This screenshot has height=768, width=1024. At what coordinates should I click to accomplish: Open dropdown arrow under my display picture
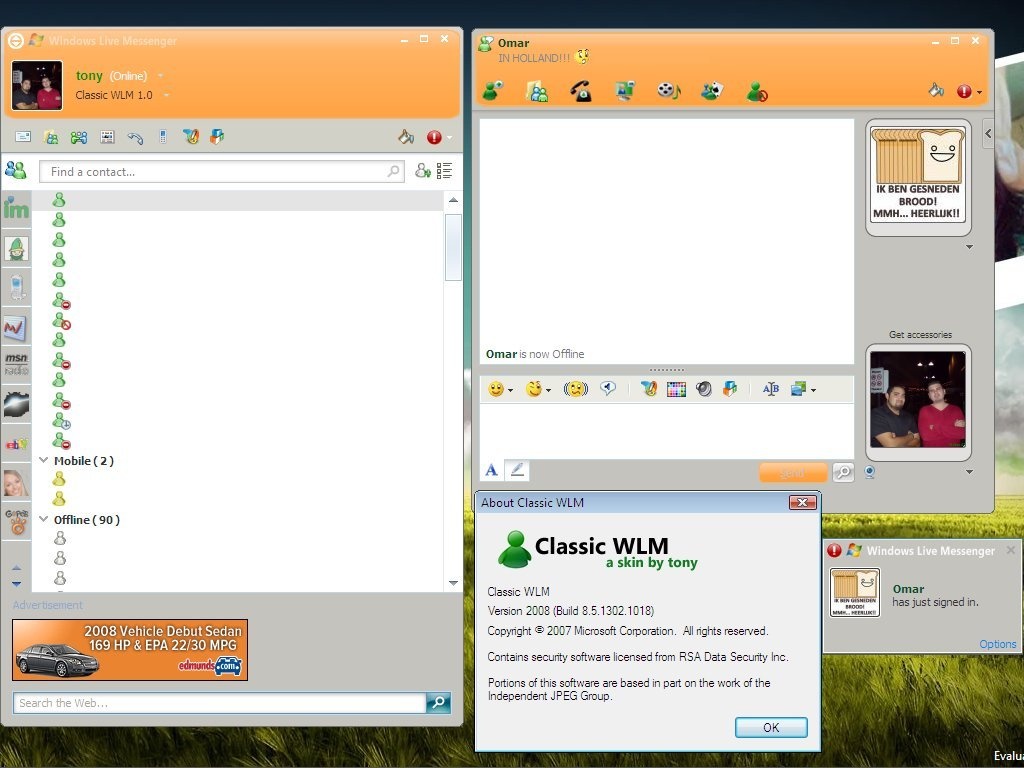pyautogui.click(x=970, y=472)
